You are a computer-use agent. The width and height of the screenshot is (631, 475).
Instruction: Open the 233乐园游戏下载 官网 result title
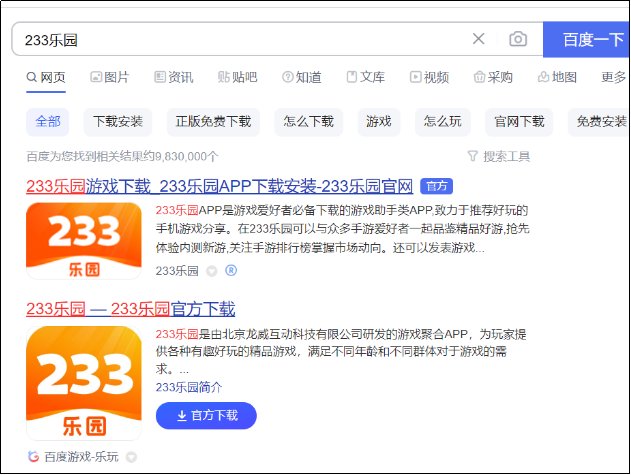220,186
